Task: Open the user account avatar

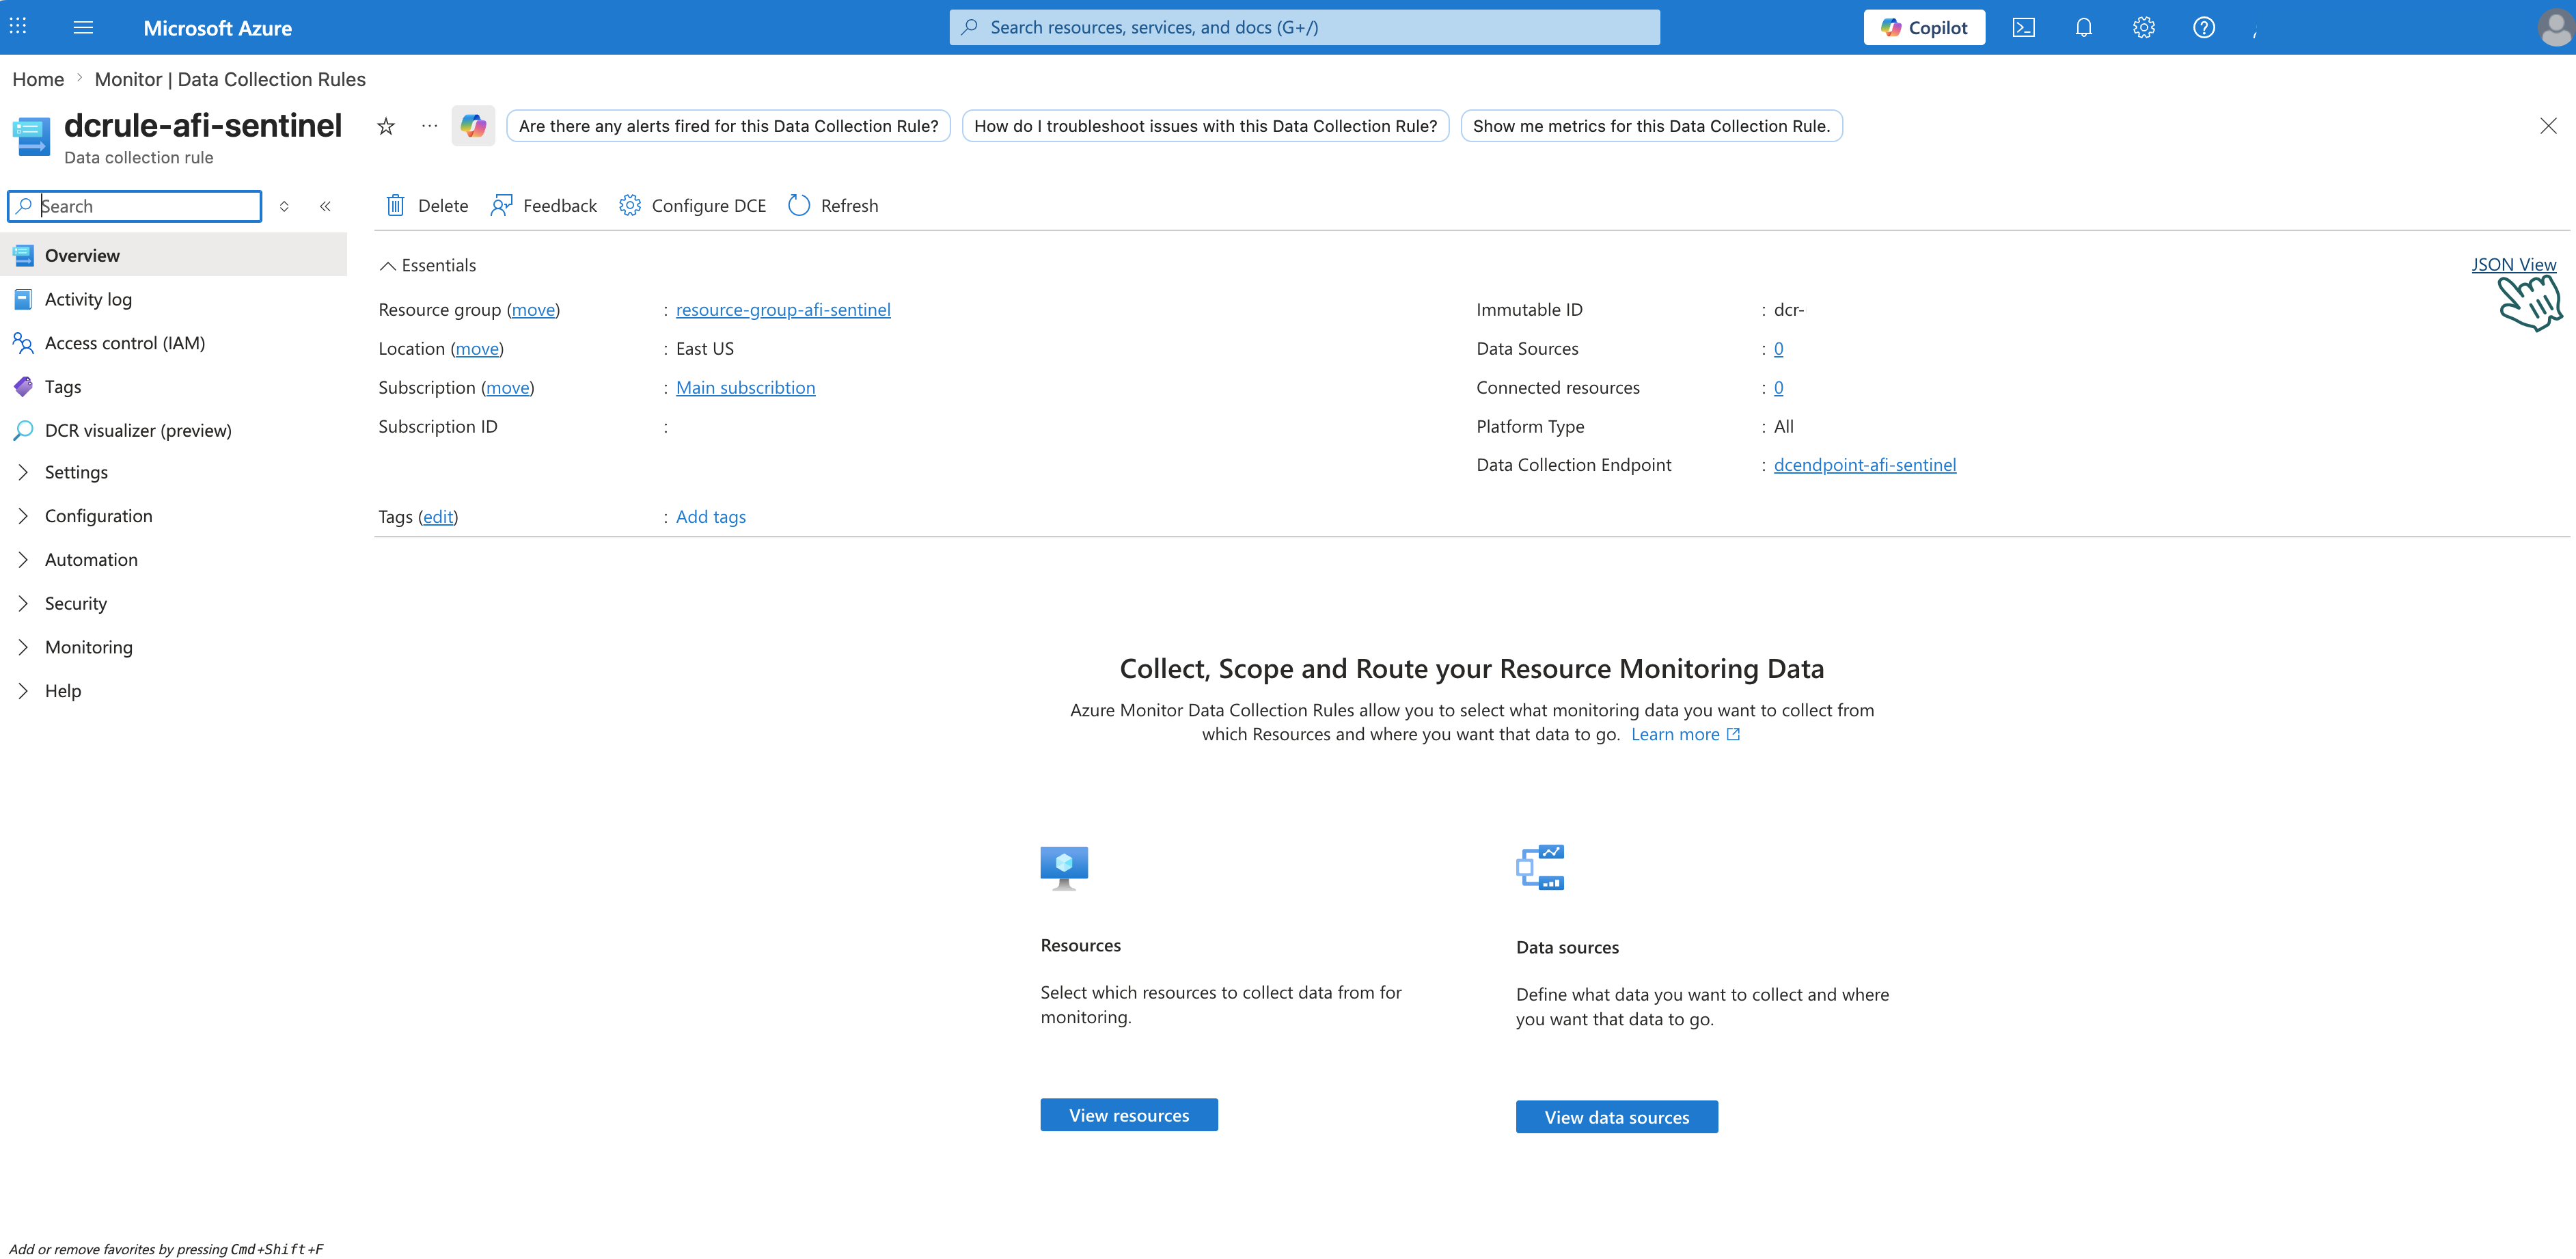Action: [2555, 28]
